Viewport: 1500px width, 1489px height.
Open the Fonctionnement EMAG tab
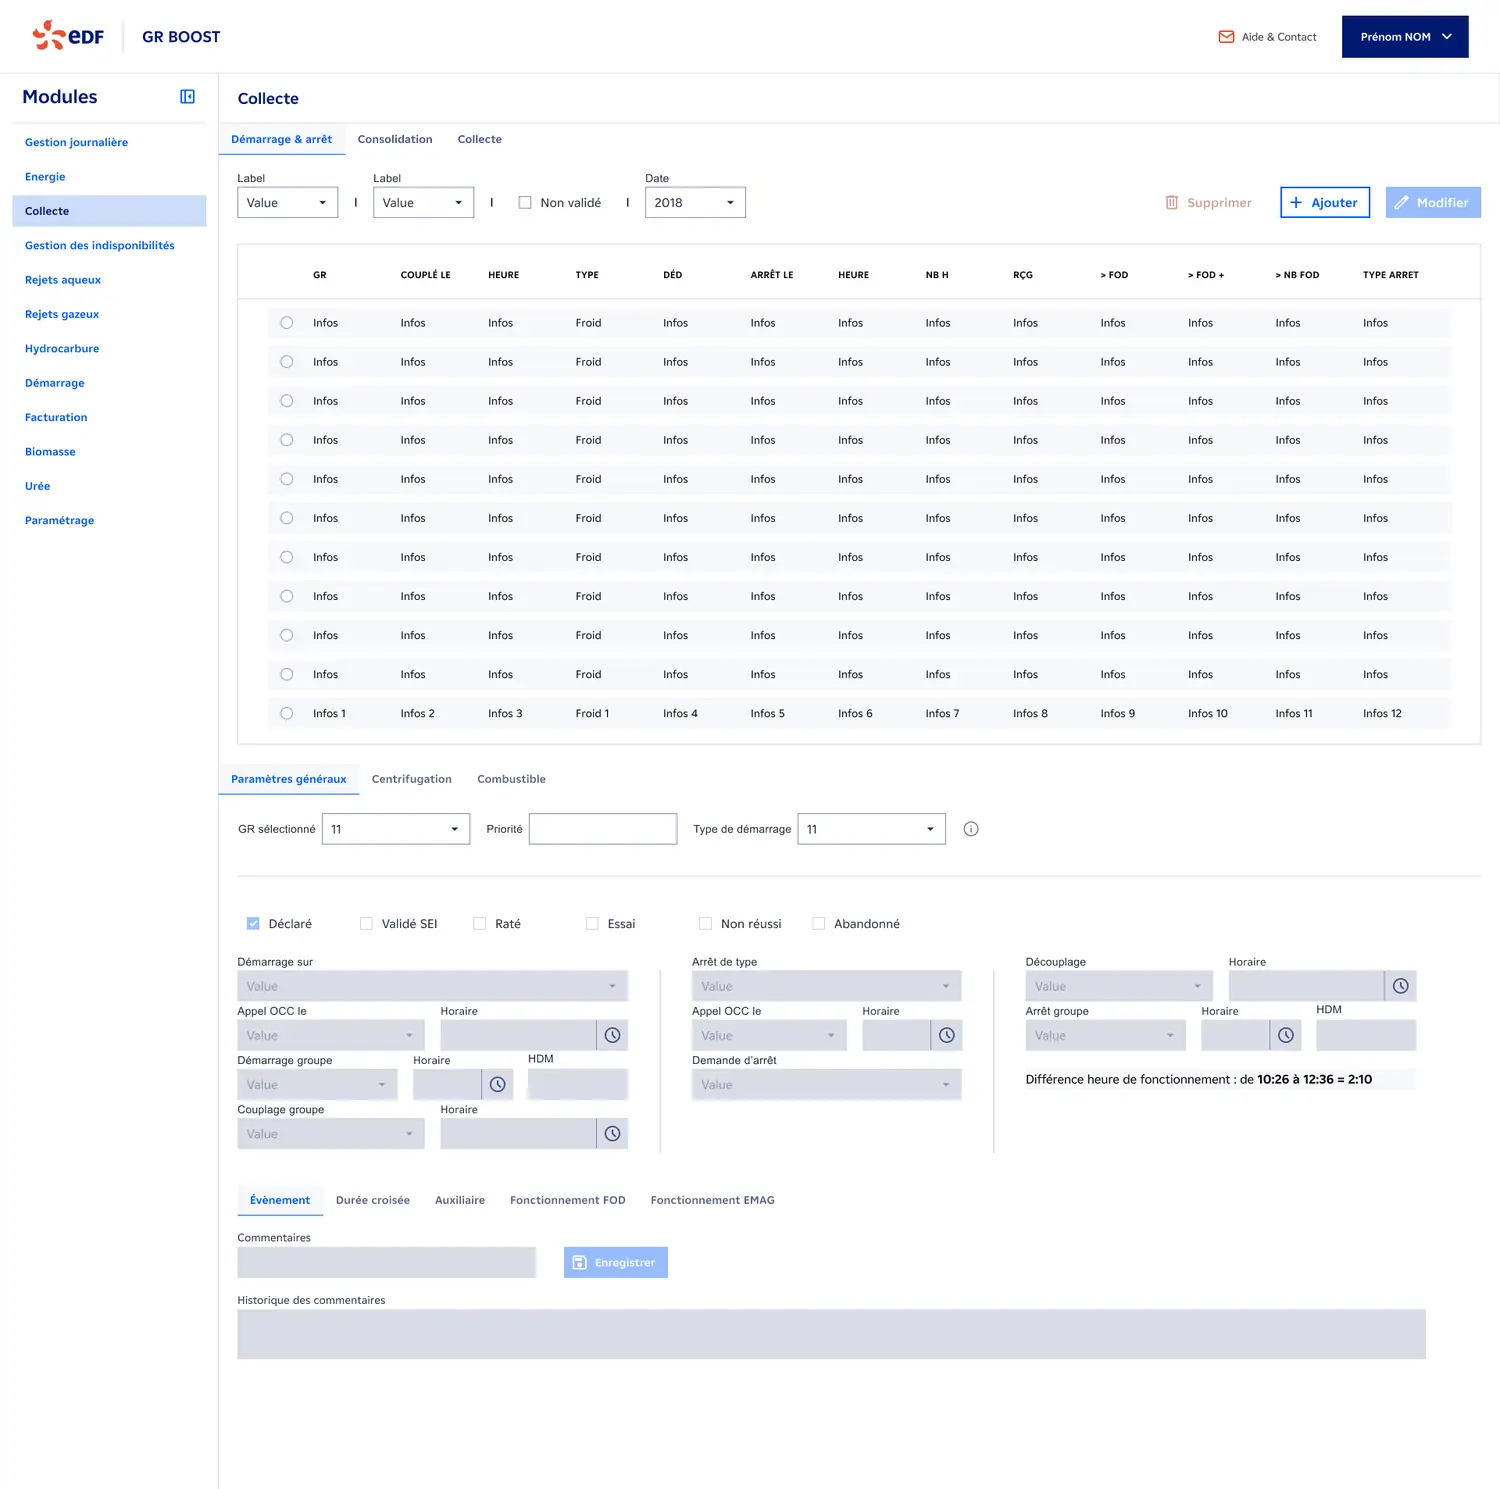point(713,1201)
